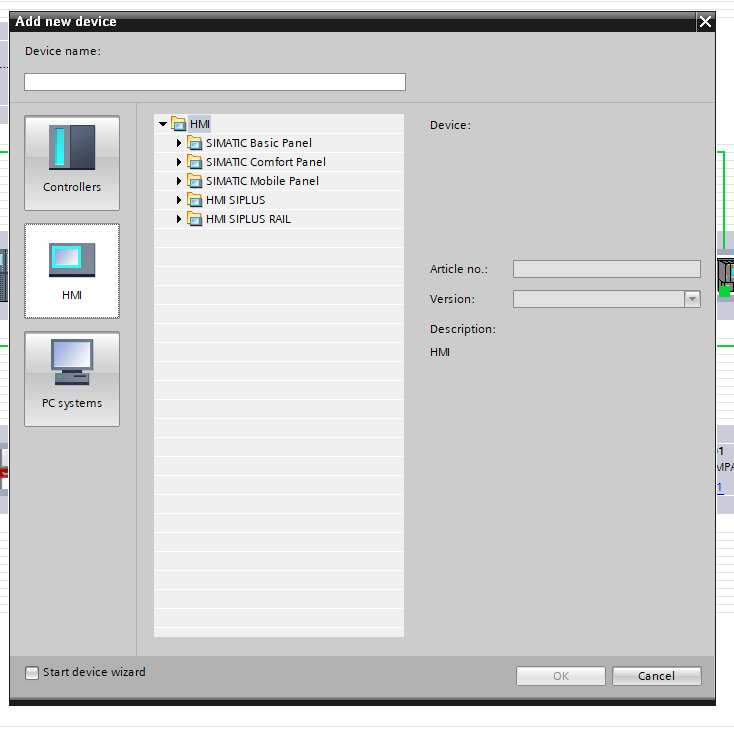734x734 pixels.
Task: Click the HMI SIPLUS RAIL folder icon
Action: (x=194, y=219)
